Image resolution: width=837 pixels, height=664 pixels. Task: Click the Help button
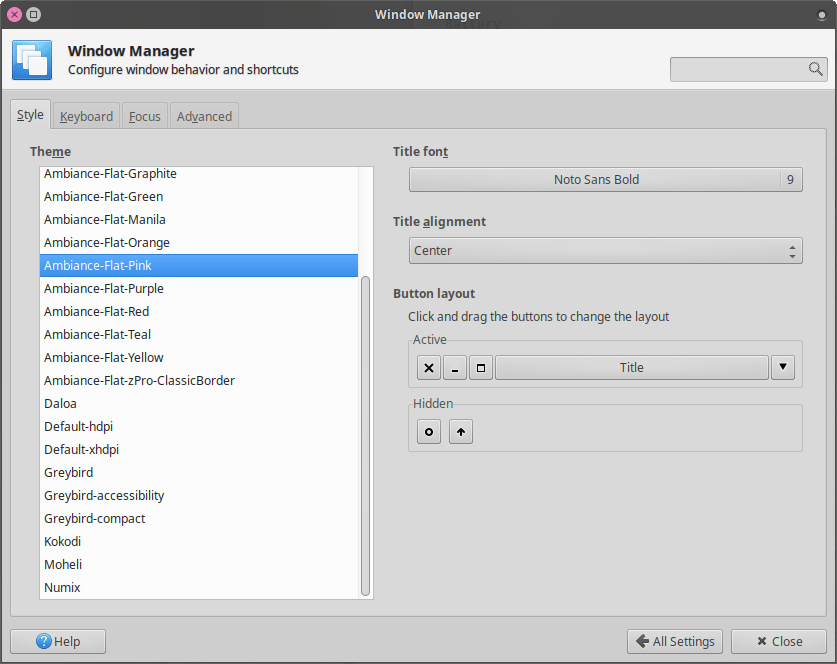[58, 641]
